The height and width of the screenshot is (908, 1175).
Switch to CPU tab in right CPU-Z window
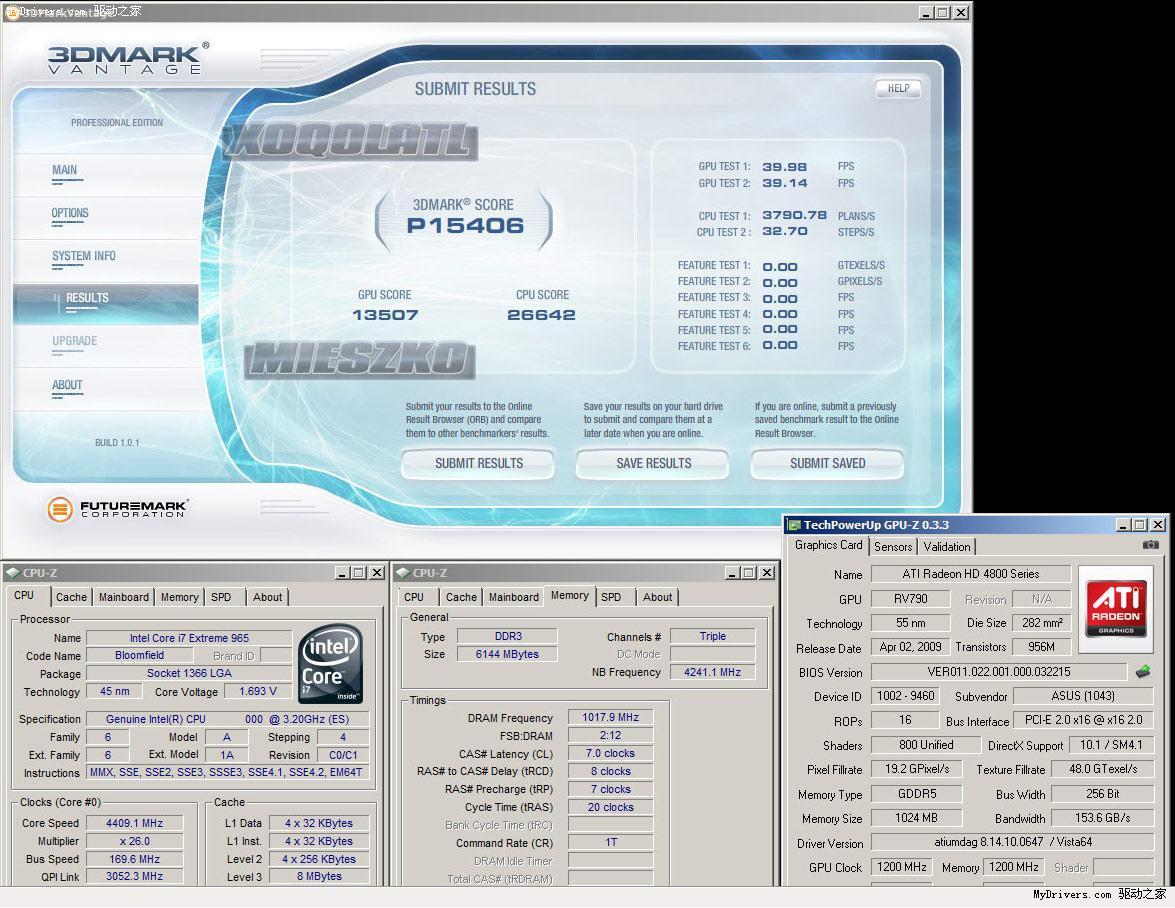coord(414,597)
